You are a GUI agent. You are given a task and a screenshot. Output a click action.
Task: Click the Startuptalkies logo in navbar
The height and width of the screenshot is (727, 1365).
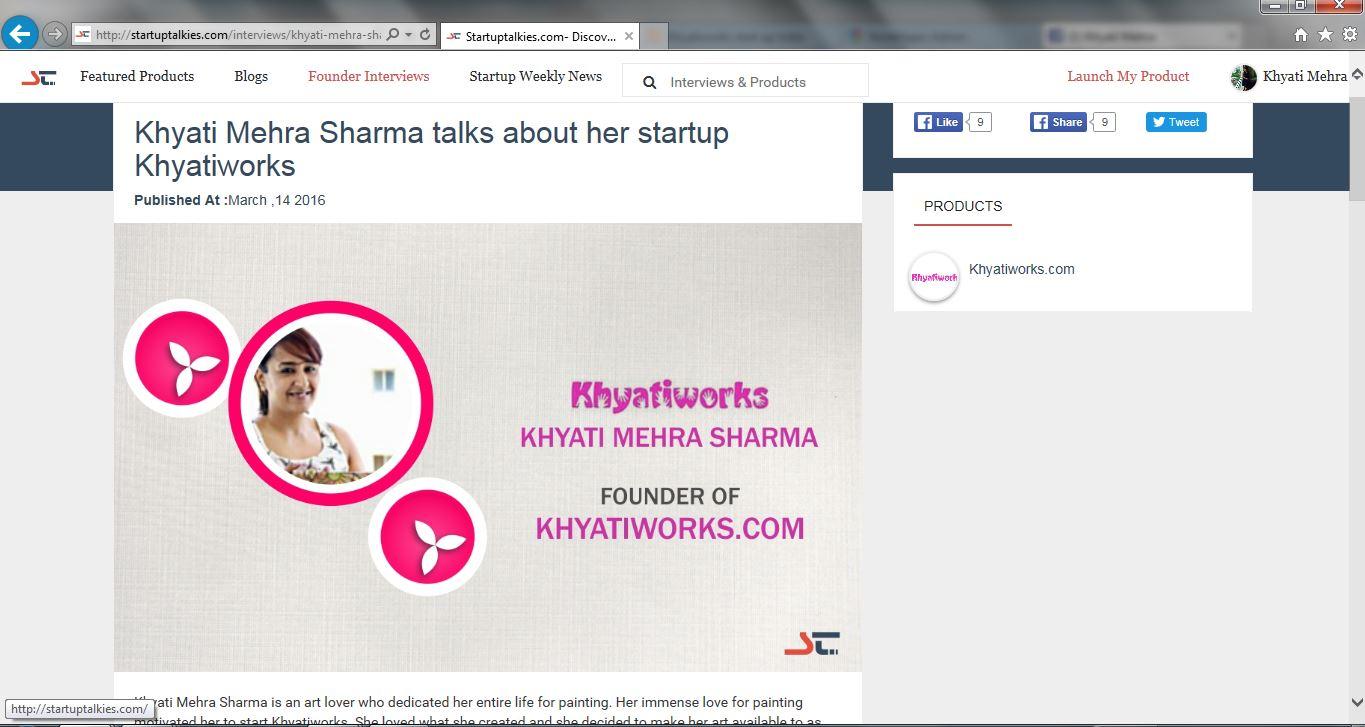(x=39, y=77)
